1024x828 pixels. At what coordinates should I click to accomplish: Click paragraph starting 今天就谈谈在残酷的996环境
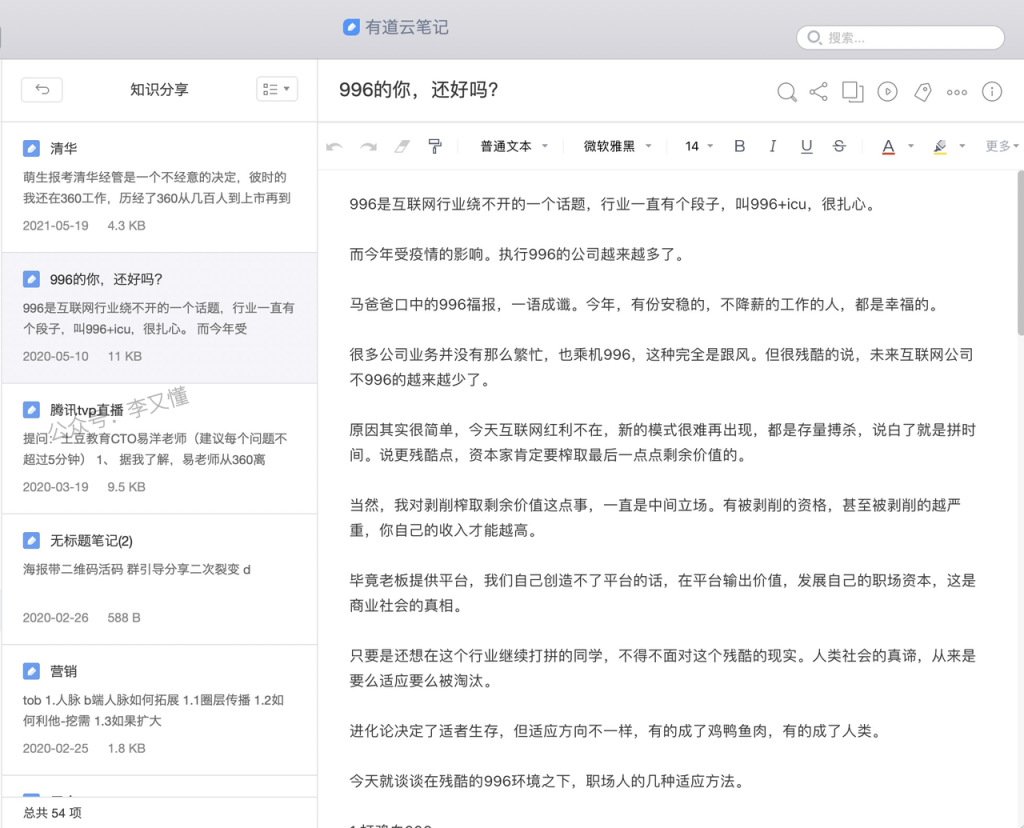pos(547,781)
